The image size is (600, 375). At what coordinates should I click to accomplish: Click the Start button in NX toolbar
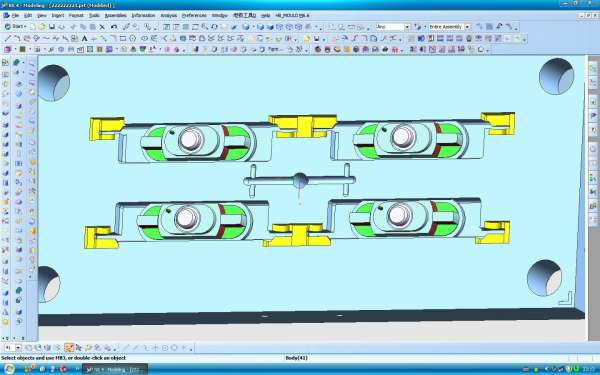click(15, 27)
